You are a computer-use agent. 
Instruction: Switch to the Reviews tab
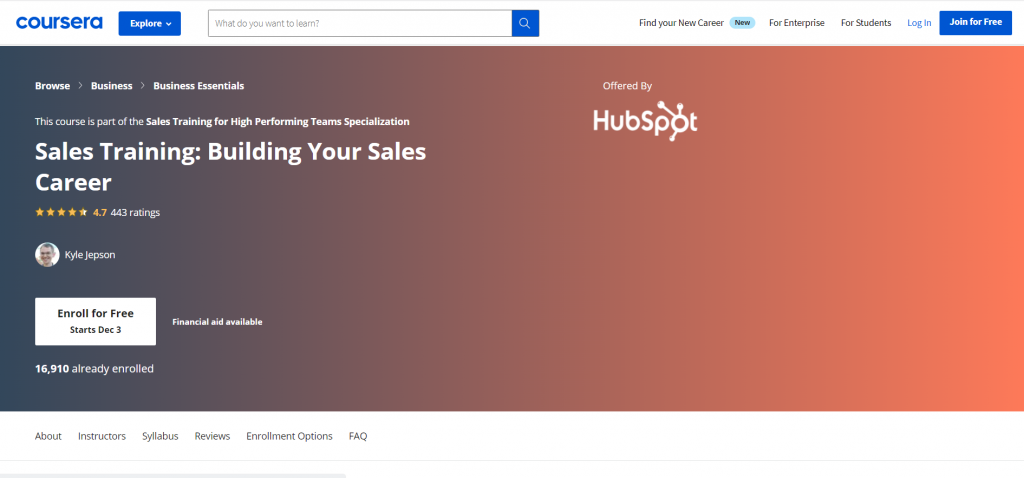click(x=212, y=436)
